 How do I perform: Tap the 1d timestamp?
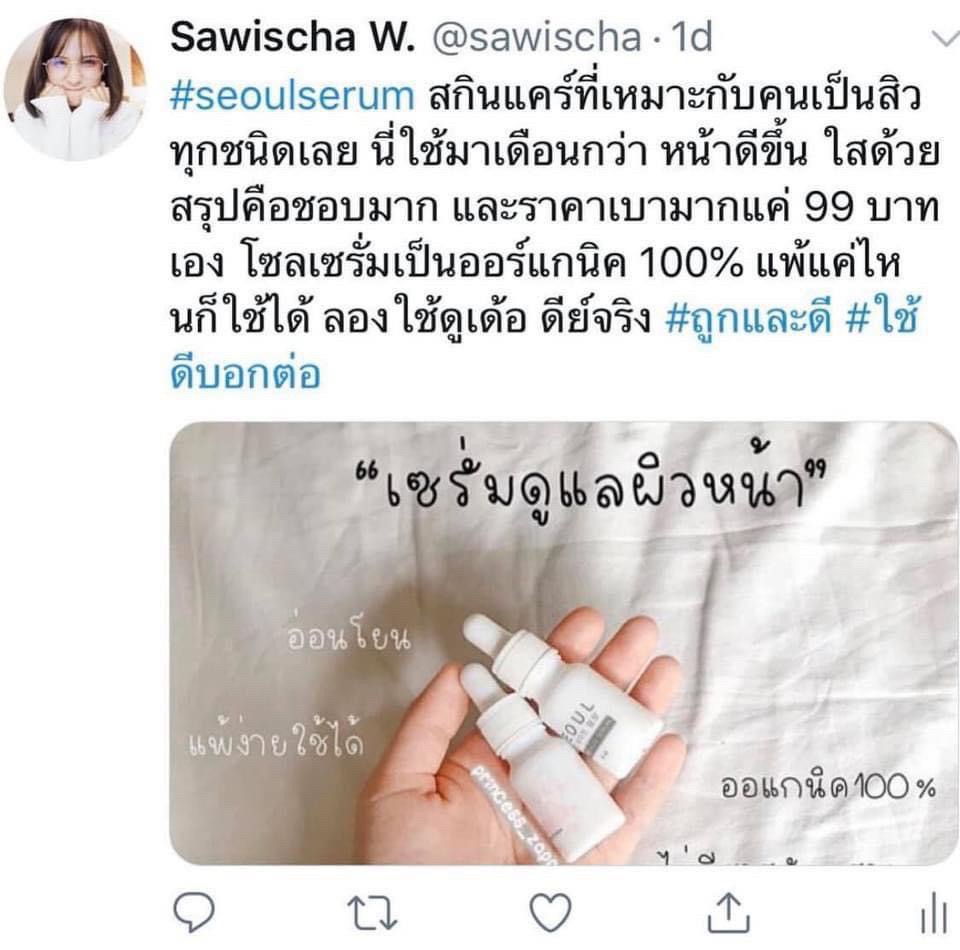pos(692,37)
